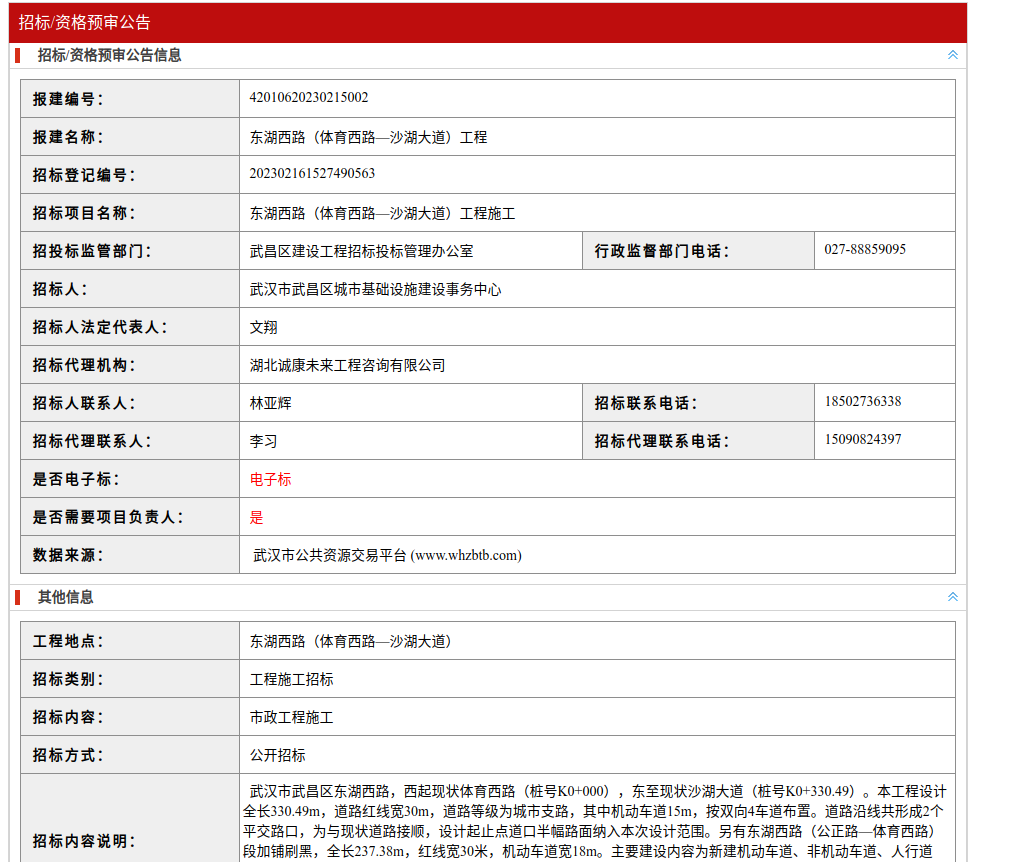Screen dimensions: 1012x862
Task: Click 公开招标 value
Action: [278, 756]
